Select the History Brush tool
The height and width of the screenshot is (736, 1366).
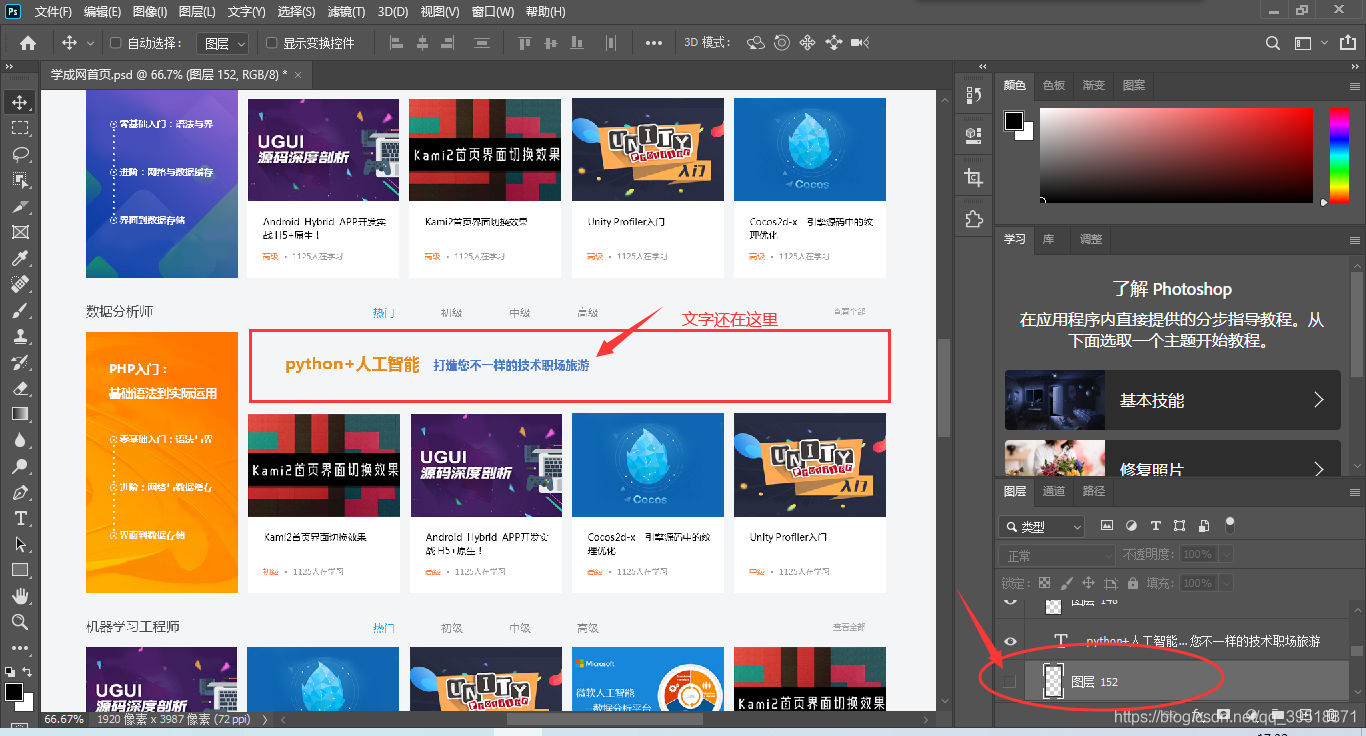[x=19, y=362]
